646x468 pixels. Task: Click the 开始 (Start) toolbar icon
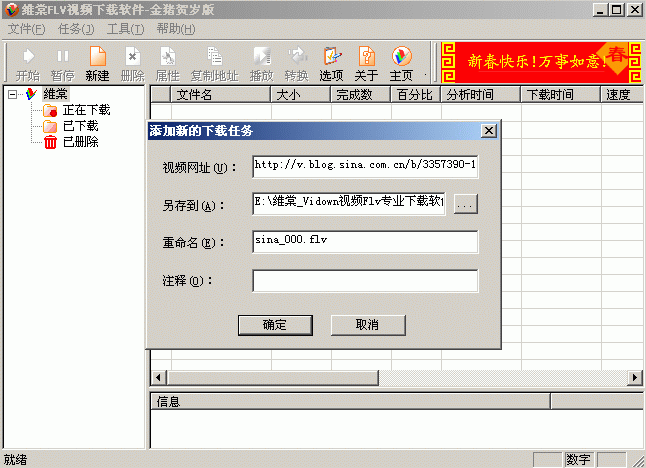28,58
